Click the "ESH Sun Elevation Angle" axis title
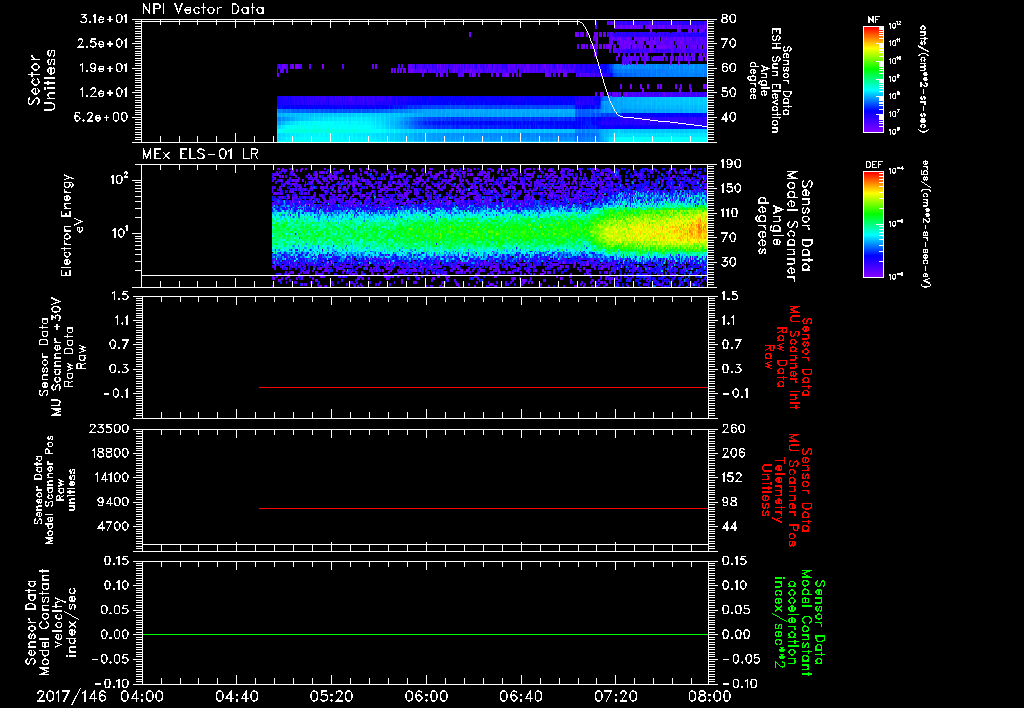Viewport: 1024px width, 708px height. 769,80
